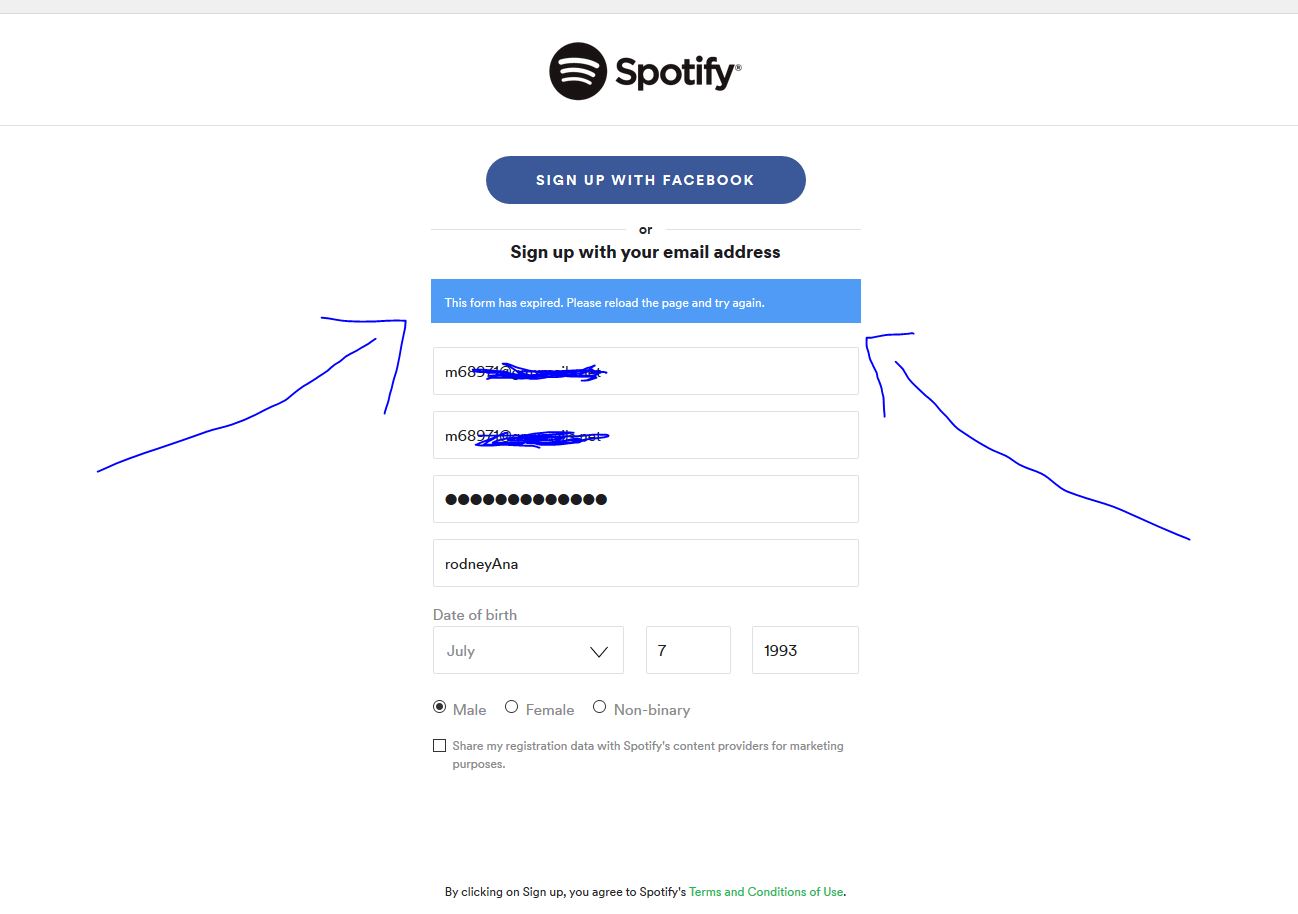The width and height of the screenshot is (1298, 914).
Task: Click the Date of birth label
Action: pyautogui.click(x=475, y=615)
